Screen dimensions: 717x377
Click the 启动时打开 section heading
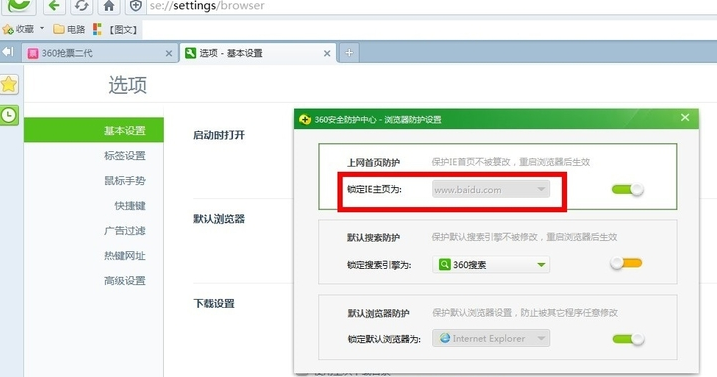[219, 135]
